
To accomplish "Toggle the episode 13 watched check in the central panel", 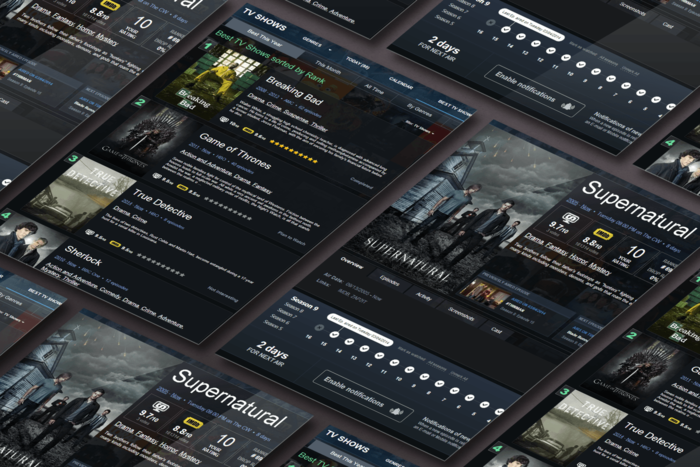I will (x=364, y=348).
